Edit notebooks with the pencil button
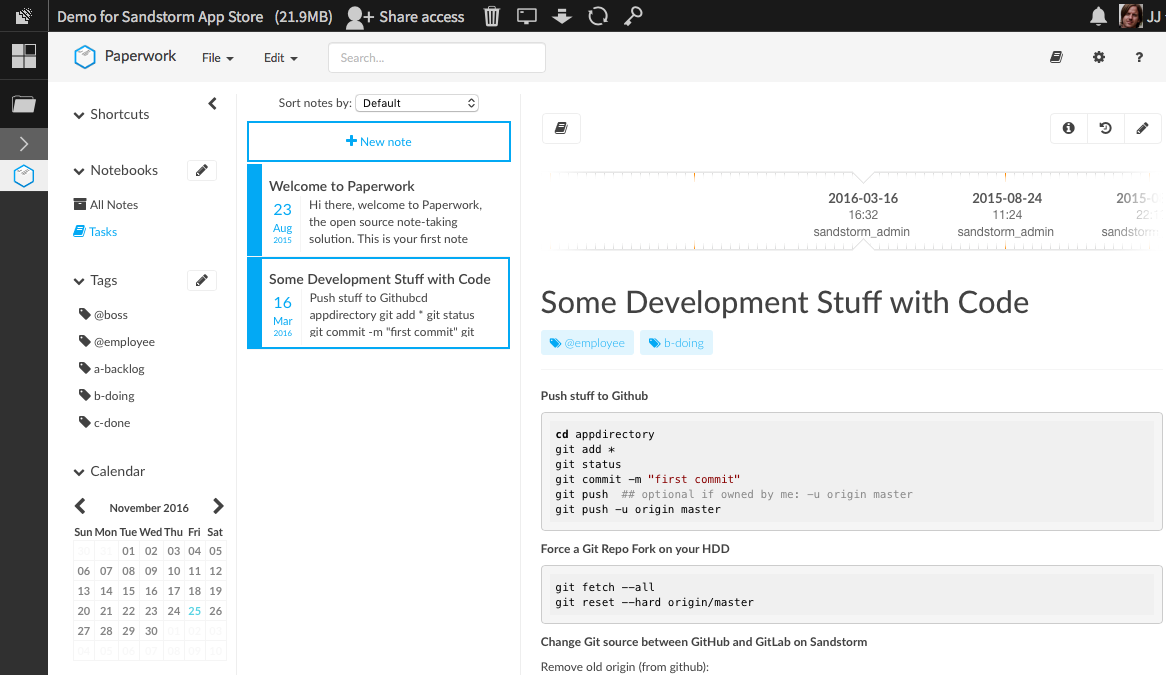This screenshot has width=1166, height=675. coord(202,170)
